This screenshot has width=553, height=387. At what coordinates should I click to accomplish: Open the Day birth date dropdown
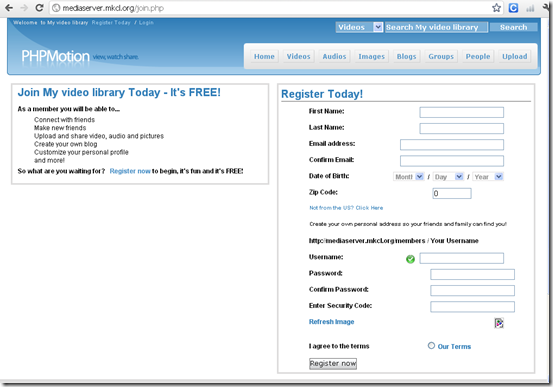pos(448,177)
